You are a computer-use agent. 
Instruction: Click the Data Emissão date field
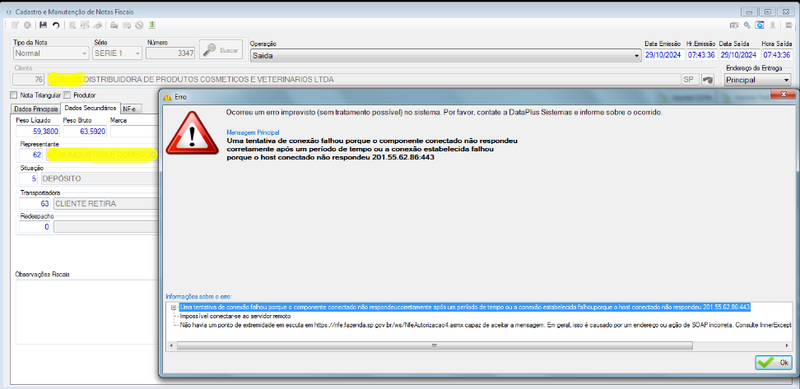(664, 55)
